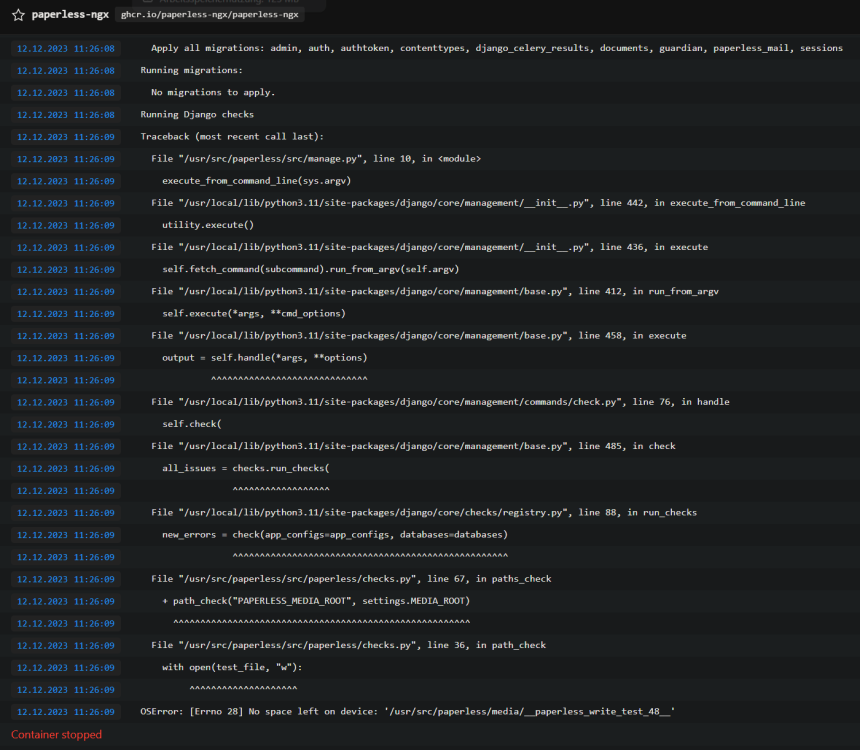Click the 'Running migrations:' log line timestamp
860x750 pixels.
click(66, 71)
